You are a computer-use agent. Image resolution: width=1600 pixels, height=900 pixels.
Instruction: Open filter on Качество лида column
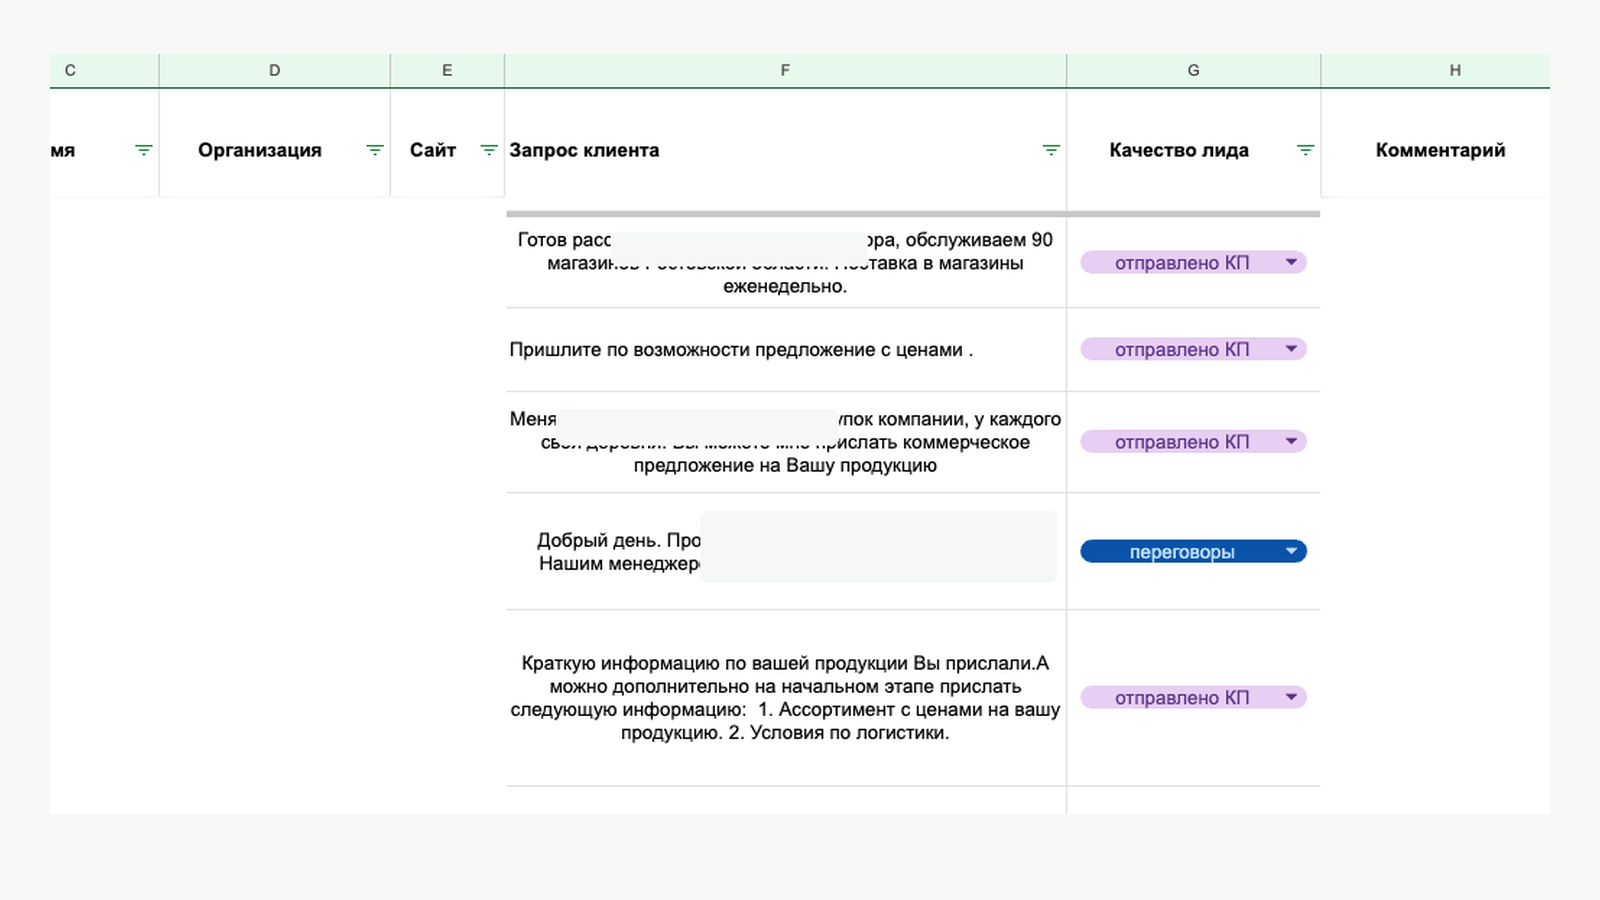[x=1305, y=150]
